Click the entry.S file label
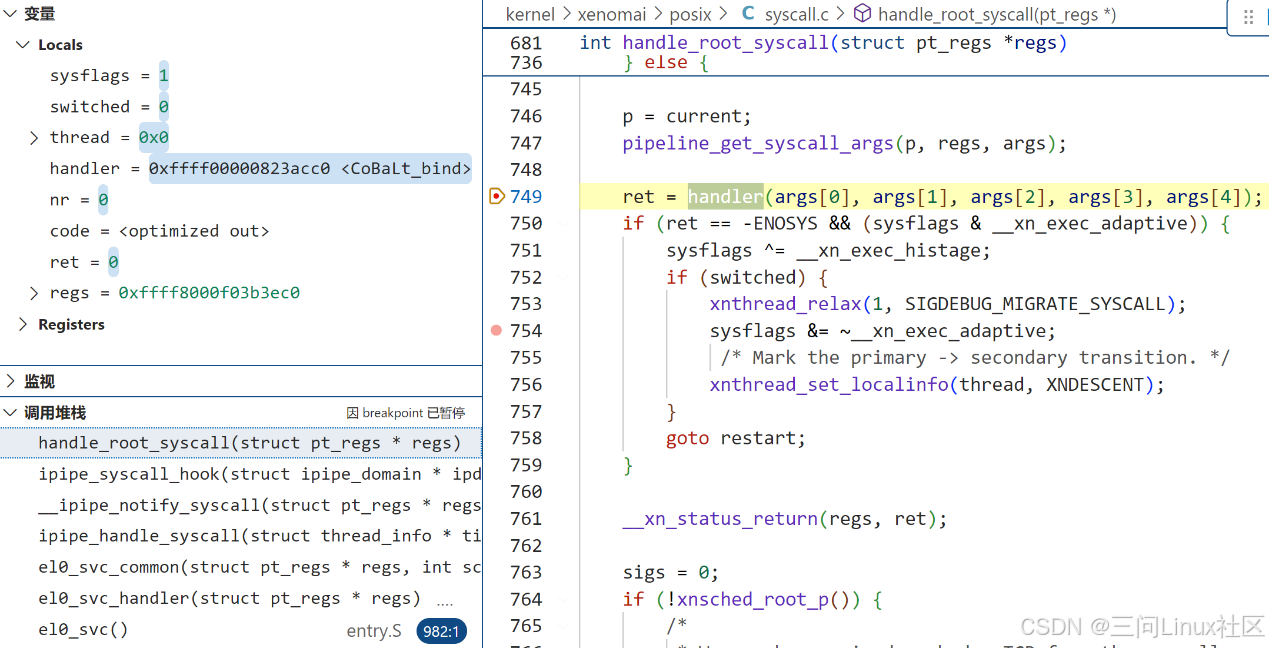 (374, 631)
